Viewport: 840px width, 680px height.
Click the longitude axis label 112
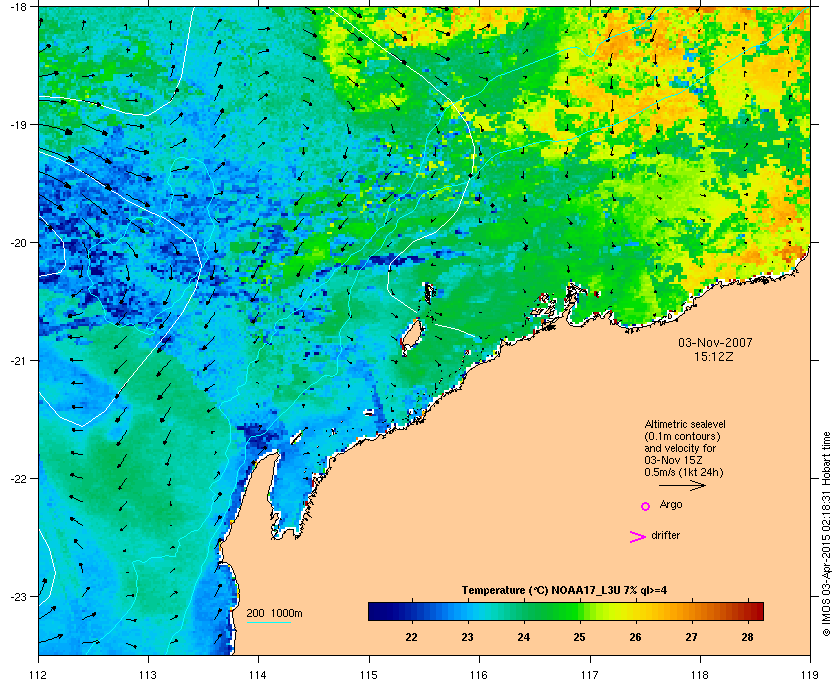coord(39,675)
